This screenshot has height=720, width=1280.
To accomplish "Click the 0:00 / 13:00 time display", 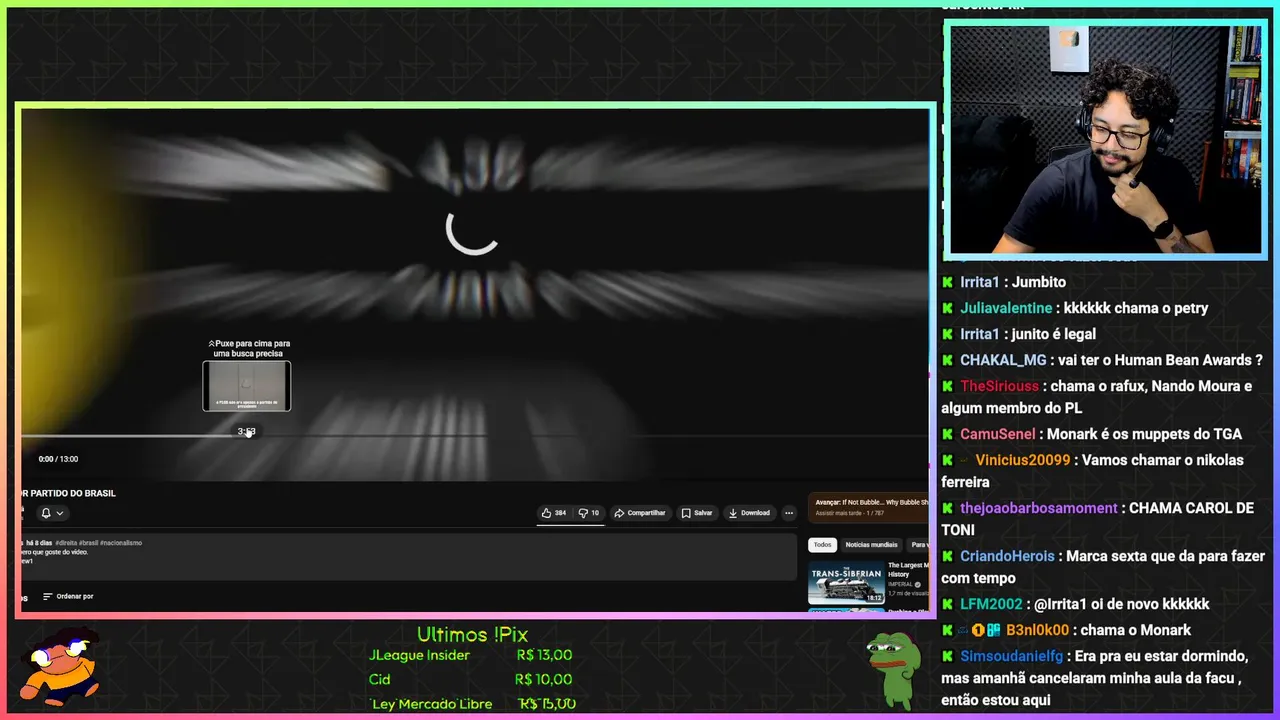I will pyautogui.click(x=58, y=459).
